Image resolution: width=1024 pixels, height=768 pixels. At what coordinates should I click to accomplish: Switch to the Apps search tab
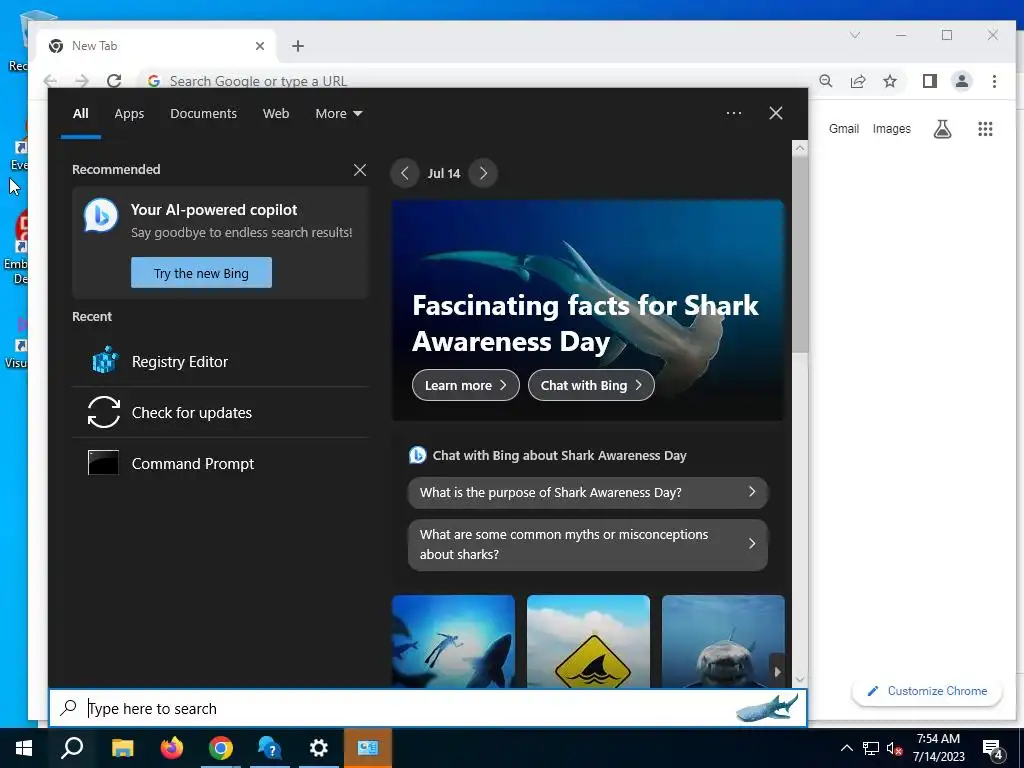pos(129,114)
